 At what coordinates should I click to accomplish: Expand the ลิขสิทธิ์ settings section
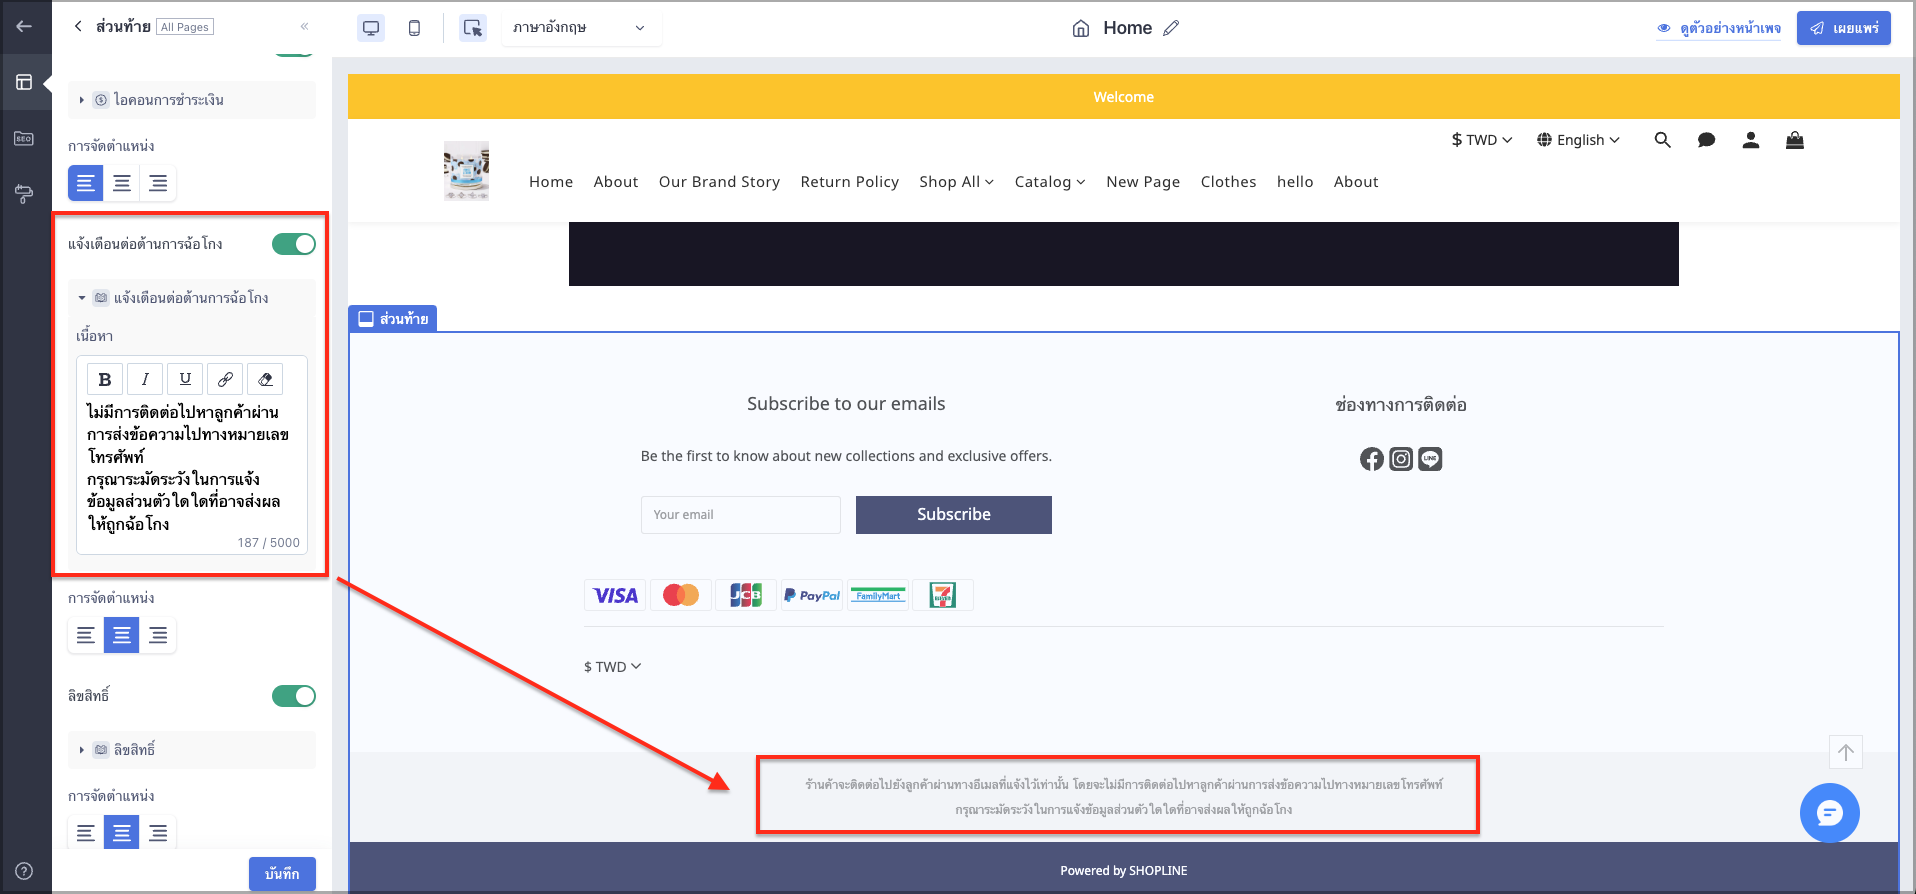192,750
